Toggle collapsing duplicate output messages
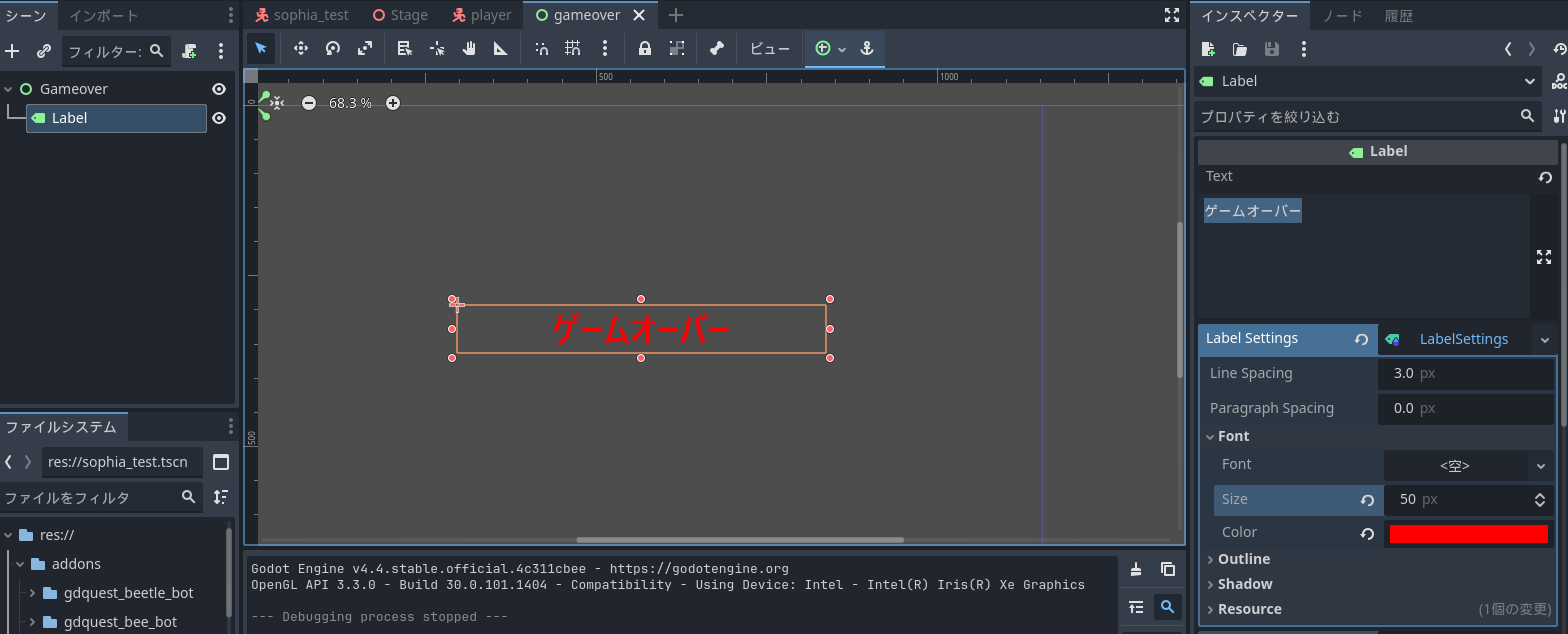The height and width of the screenshot is (634, 1568). (x=1136, y=606)
